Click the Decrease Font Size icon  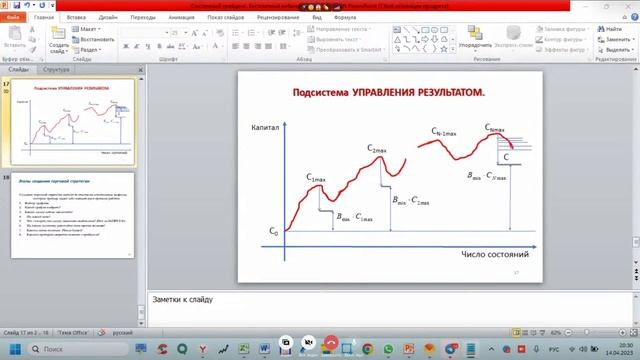point(205,33)
